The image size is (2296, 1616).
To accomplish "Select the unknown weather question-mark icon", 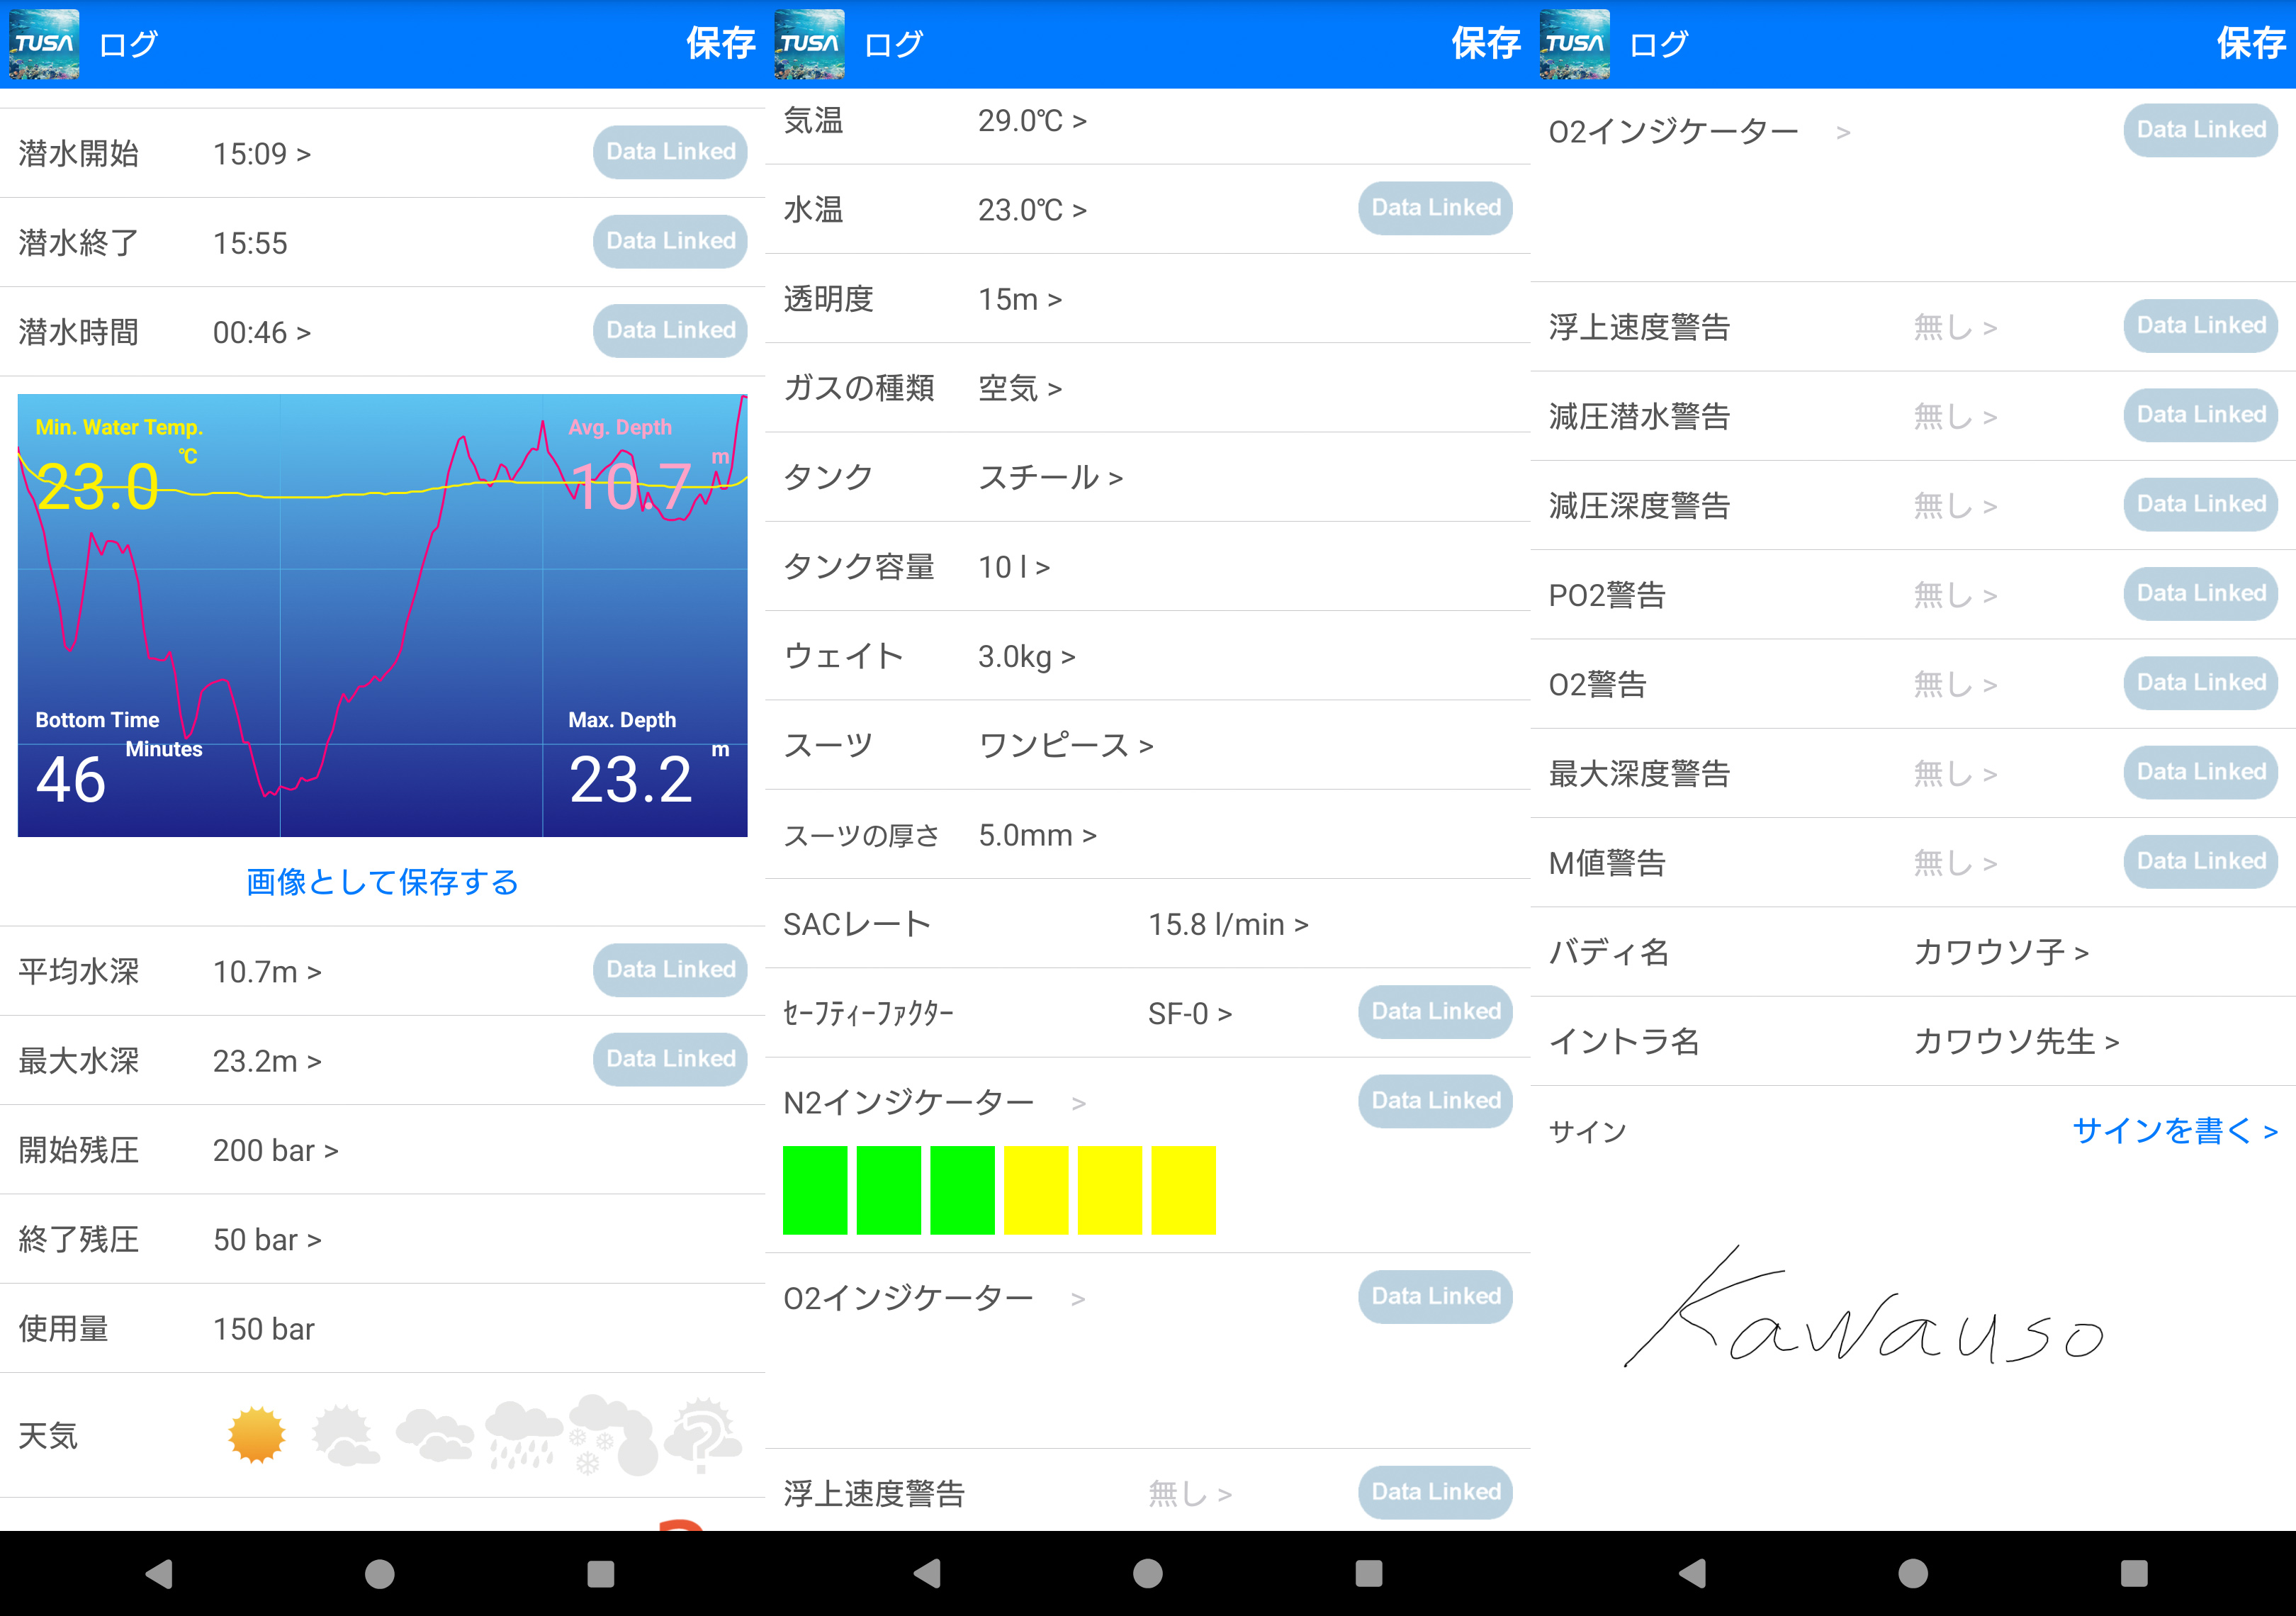I will tap(703, 1435).
